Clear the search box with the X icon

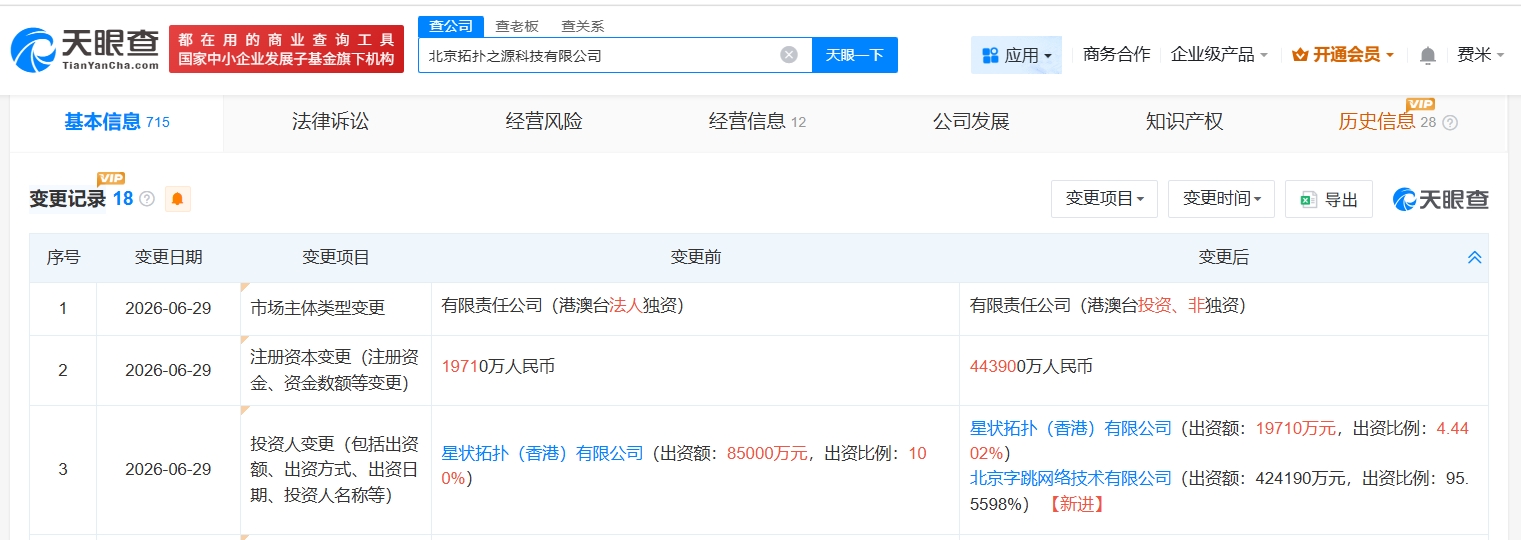[x=789, y=55]
